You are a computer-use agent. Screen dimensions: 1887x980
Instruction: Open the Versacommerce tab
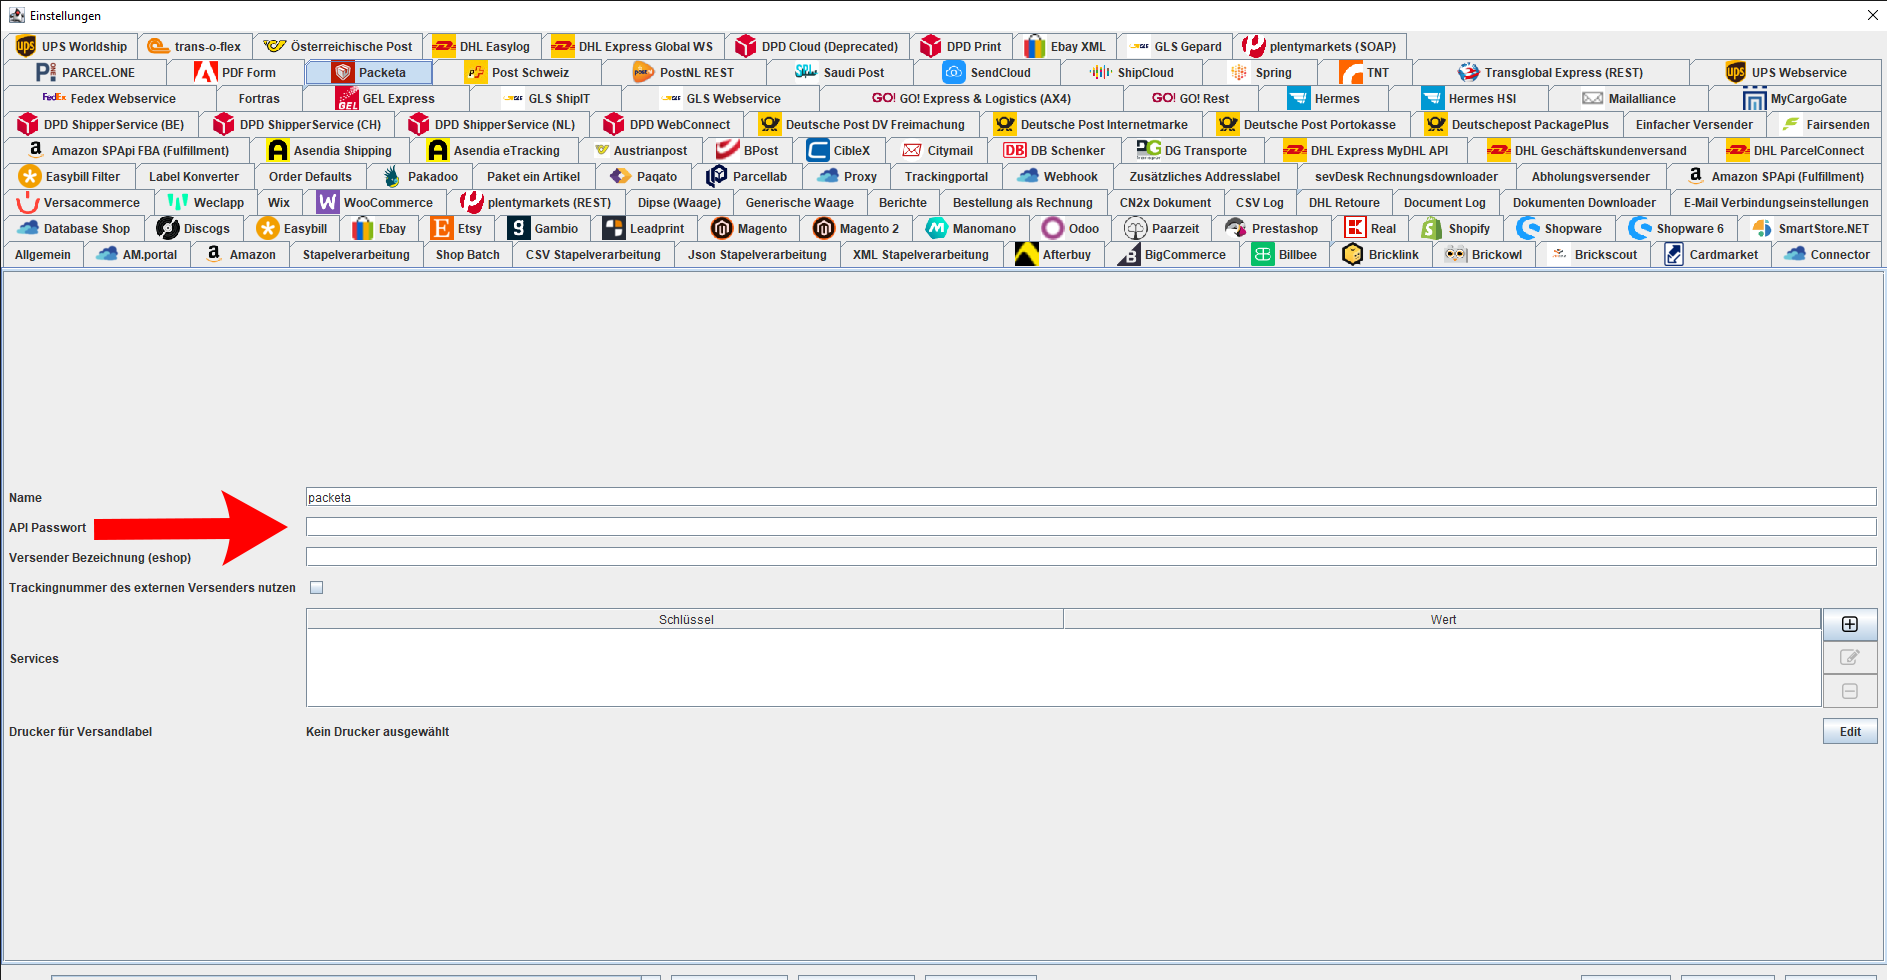[79, 202]
